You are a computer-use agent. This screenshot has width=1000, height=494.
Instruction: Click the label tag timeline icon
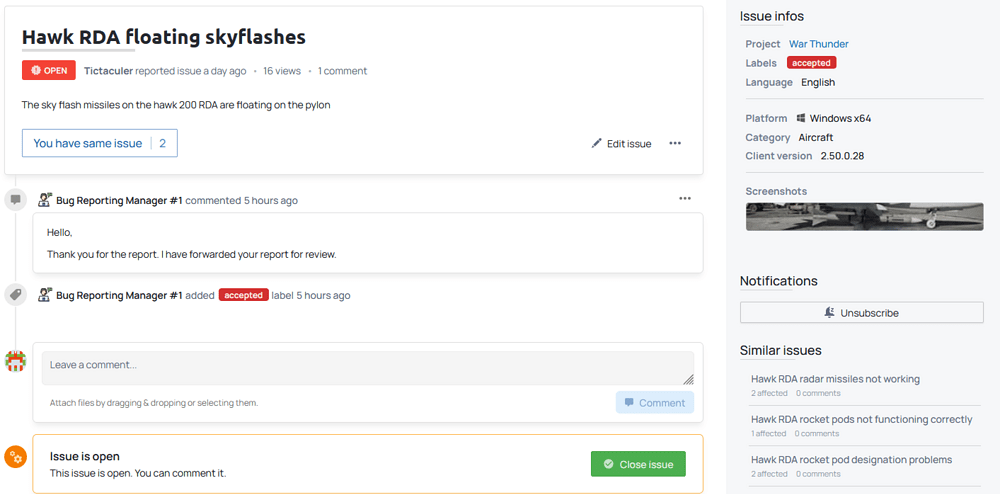click(15, 295)
